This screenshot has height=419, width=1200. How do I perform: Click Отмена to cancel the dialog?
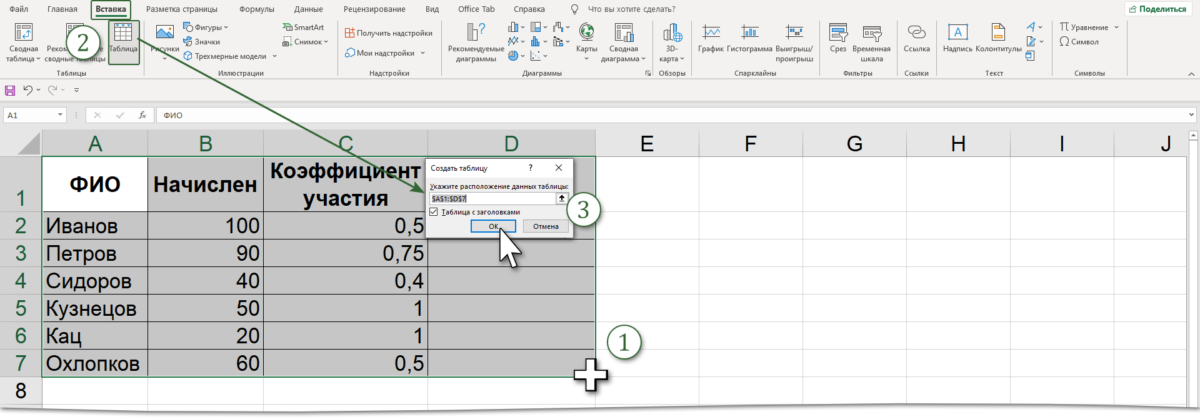click(x=545, y=227)
